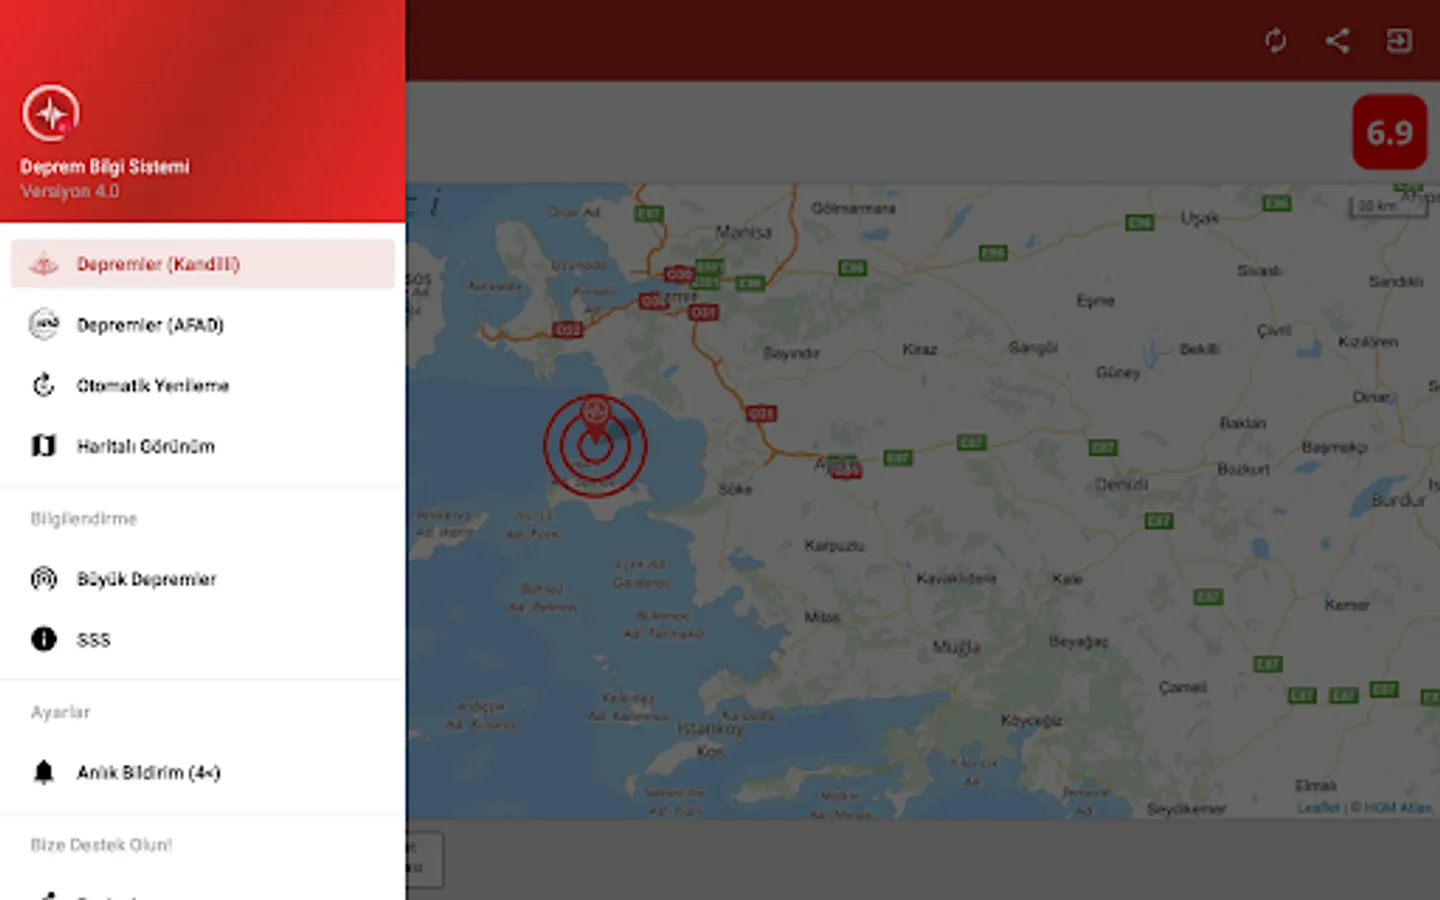Open Büyük Depremler list
The height and width of the screenshot is (900, 1440).
coord(202,579)
